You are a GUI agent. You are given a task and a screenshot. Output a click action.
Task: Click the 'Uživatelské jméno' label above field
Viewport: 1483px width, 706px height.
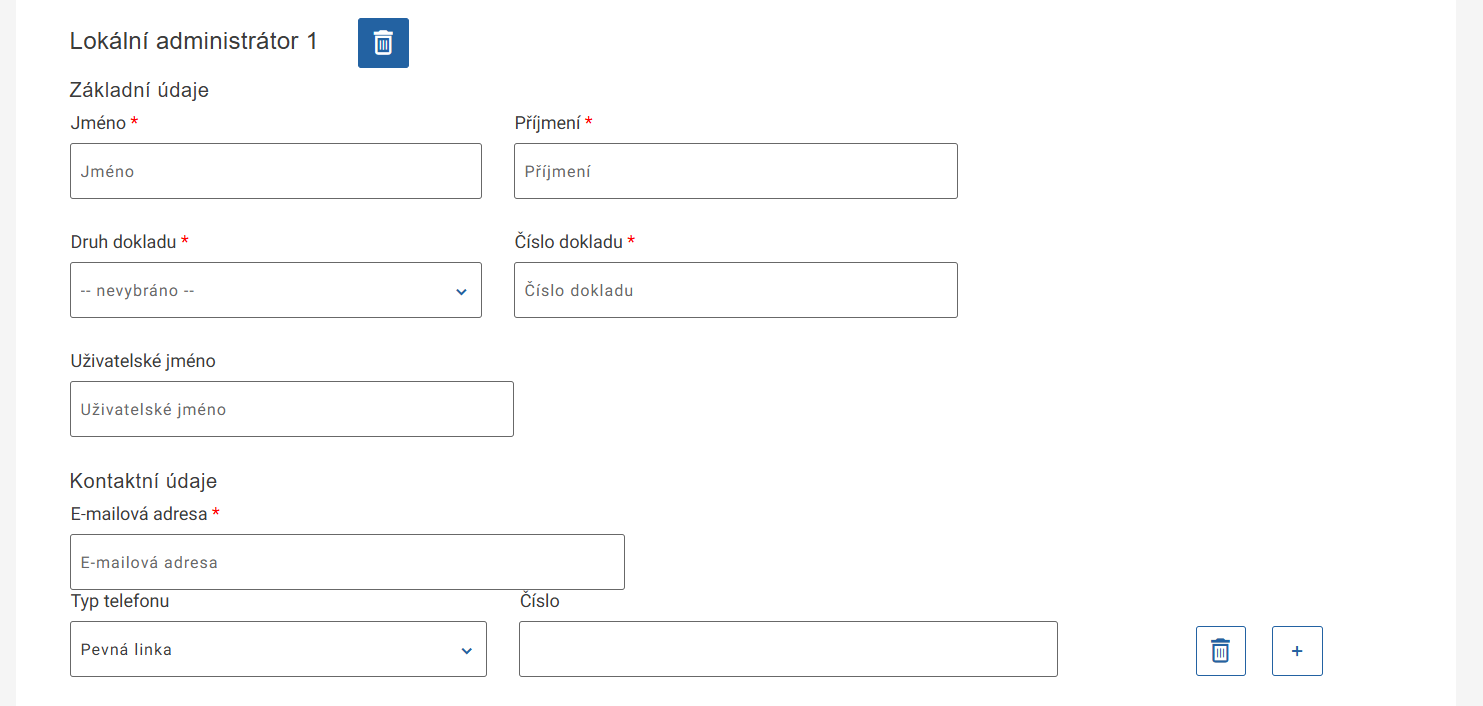click(x=143, y=361)
